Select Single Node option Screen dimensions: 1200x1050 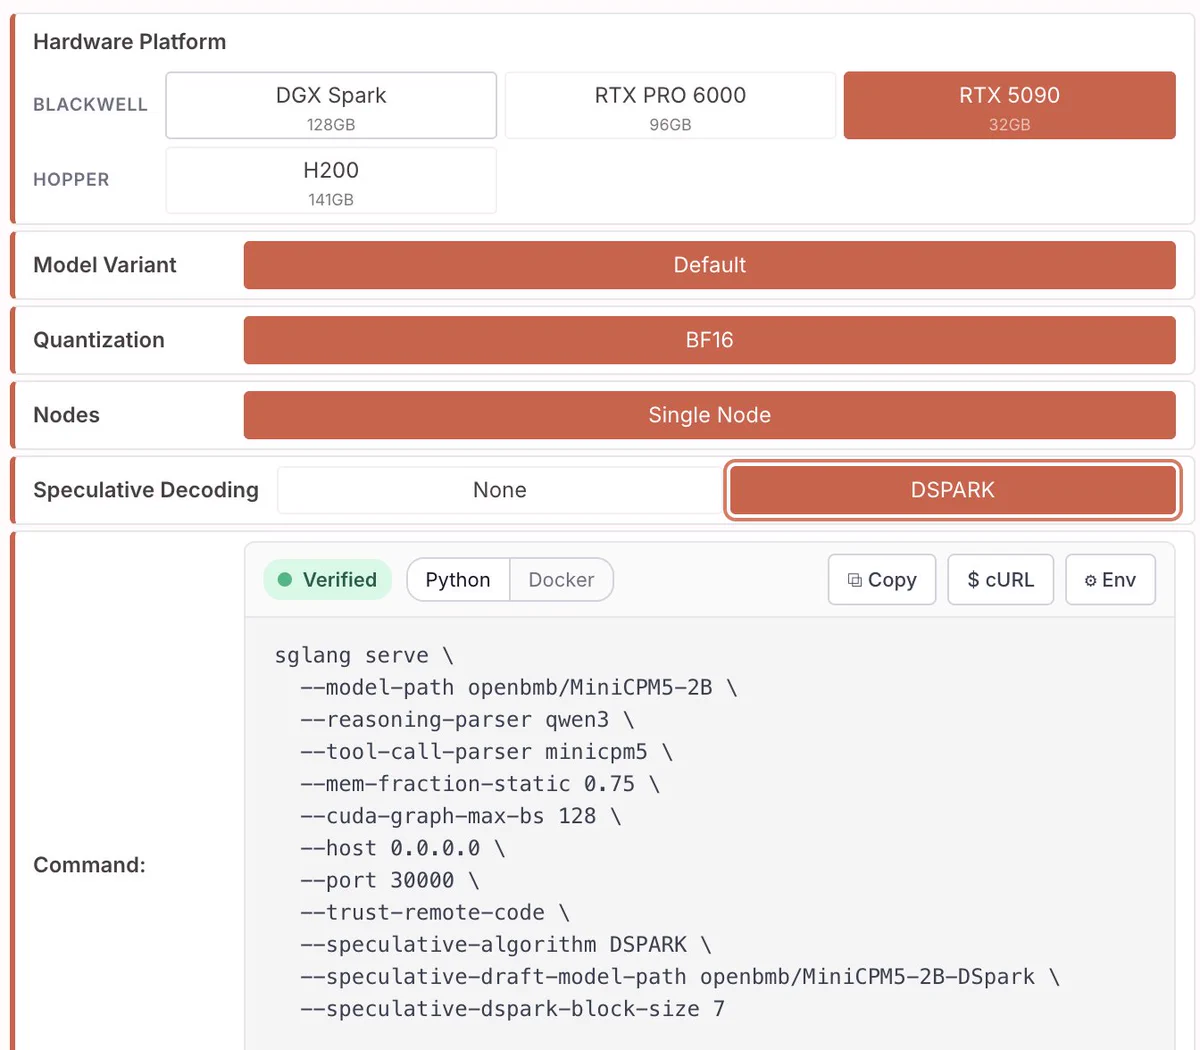pyautogui.click(x=710, y=415)
